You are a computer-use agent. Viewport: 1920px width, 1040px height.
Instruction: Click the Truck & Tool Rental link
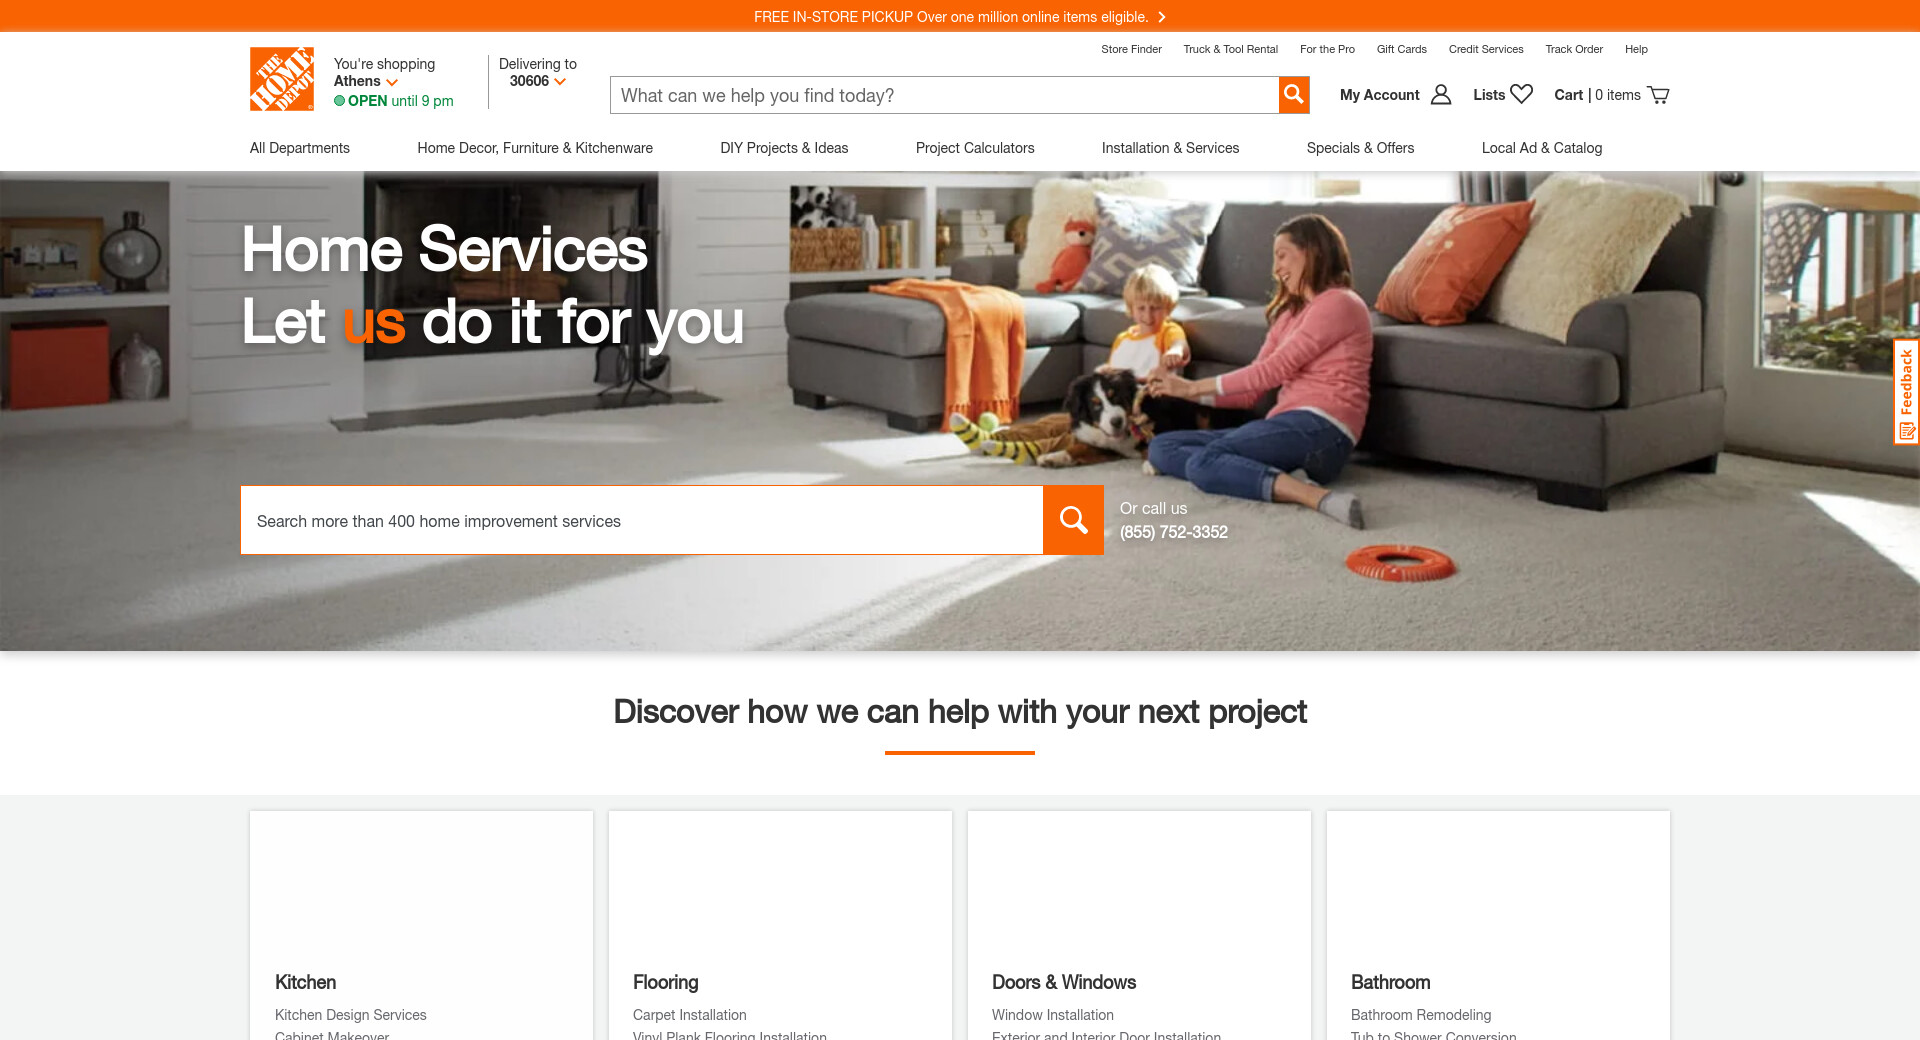[x=1230, y=49]
